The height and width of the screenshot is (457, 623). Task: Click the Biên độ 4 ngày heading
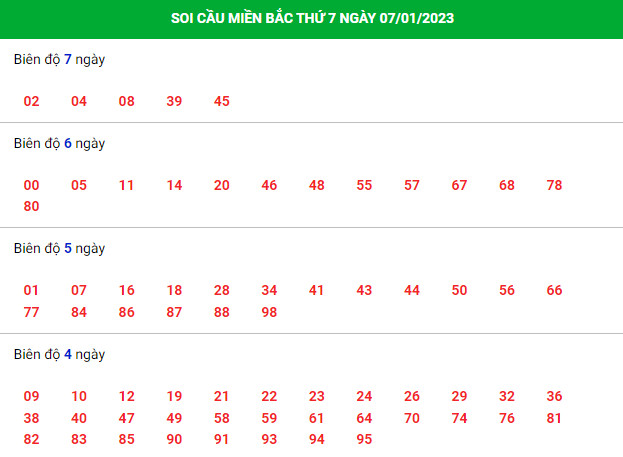[60, 354]
